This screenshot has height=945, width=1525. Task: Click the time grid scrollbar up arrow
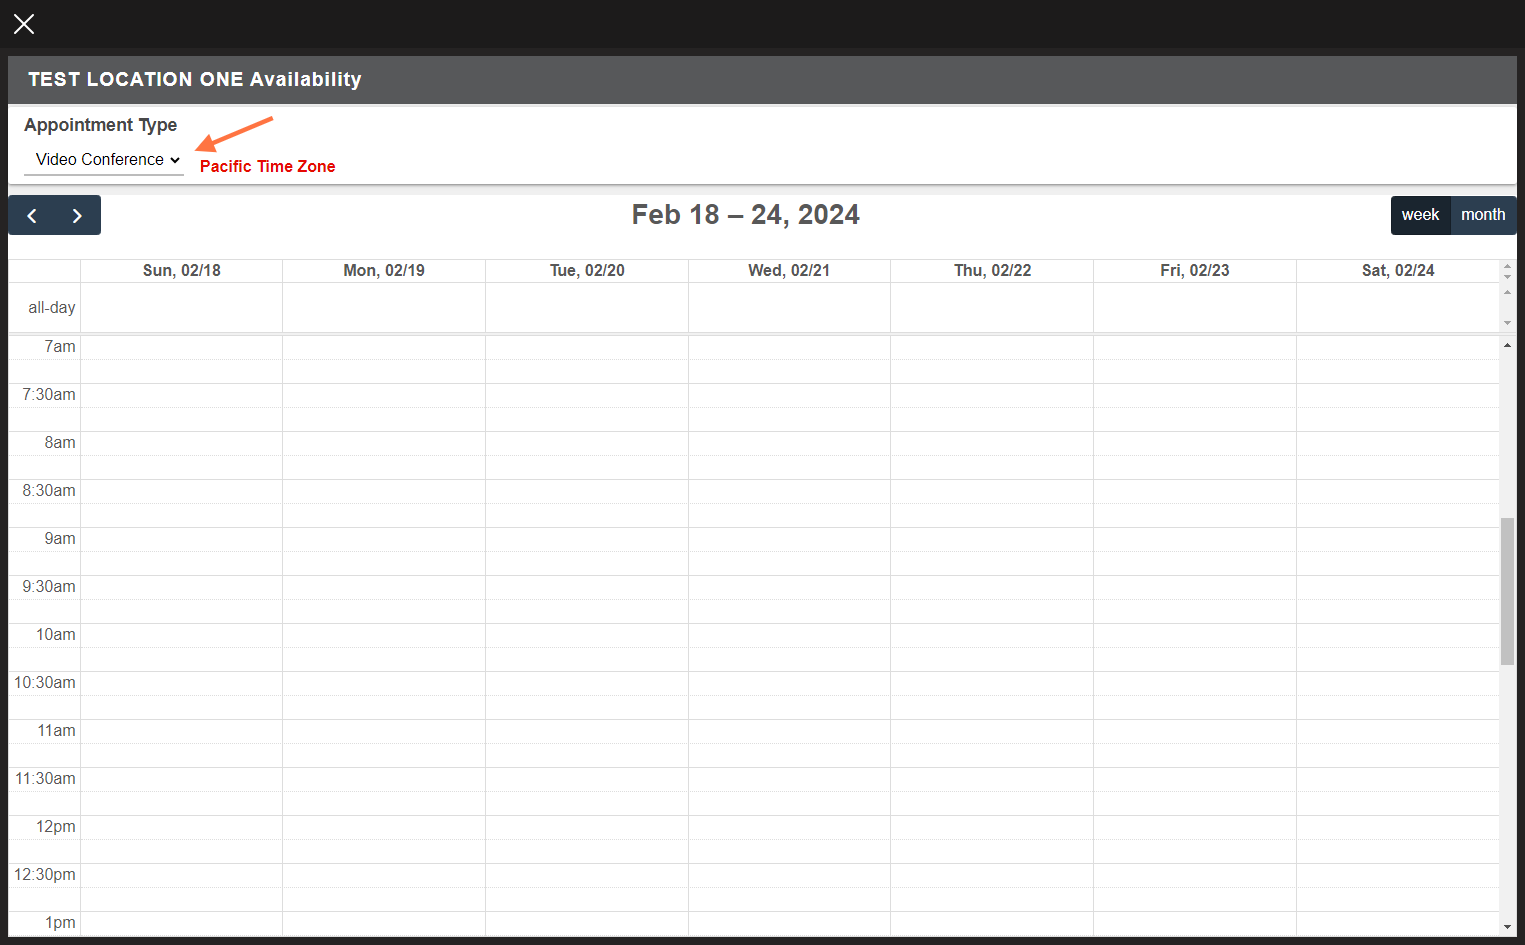(1507, 345)
